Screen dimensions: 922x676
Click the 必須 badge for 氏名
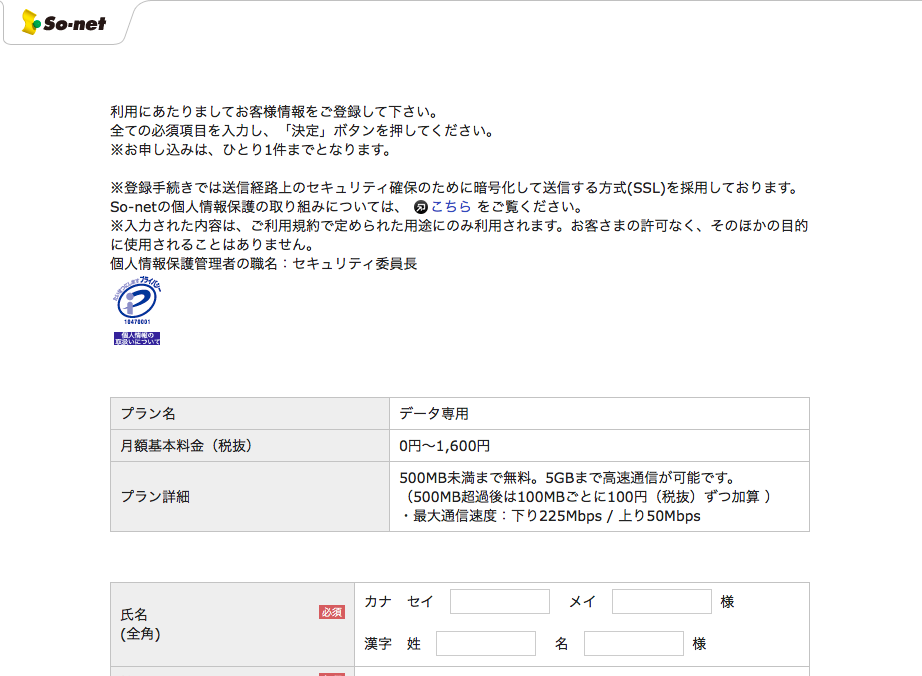click(x=332, y=612)
